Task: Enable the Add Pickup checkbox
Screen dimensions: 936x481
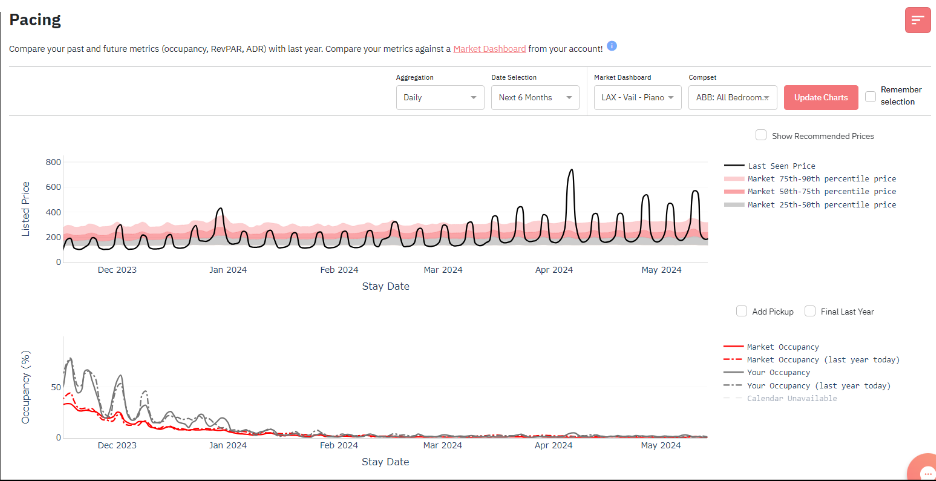Action: 741,312
